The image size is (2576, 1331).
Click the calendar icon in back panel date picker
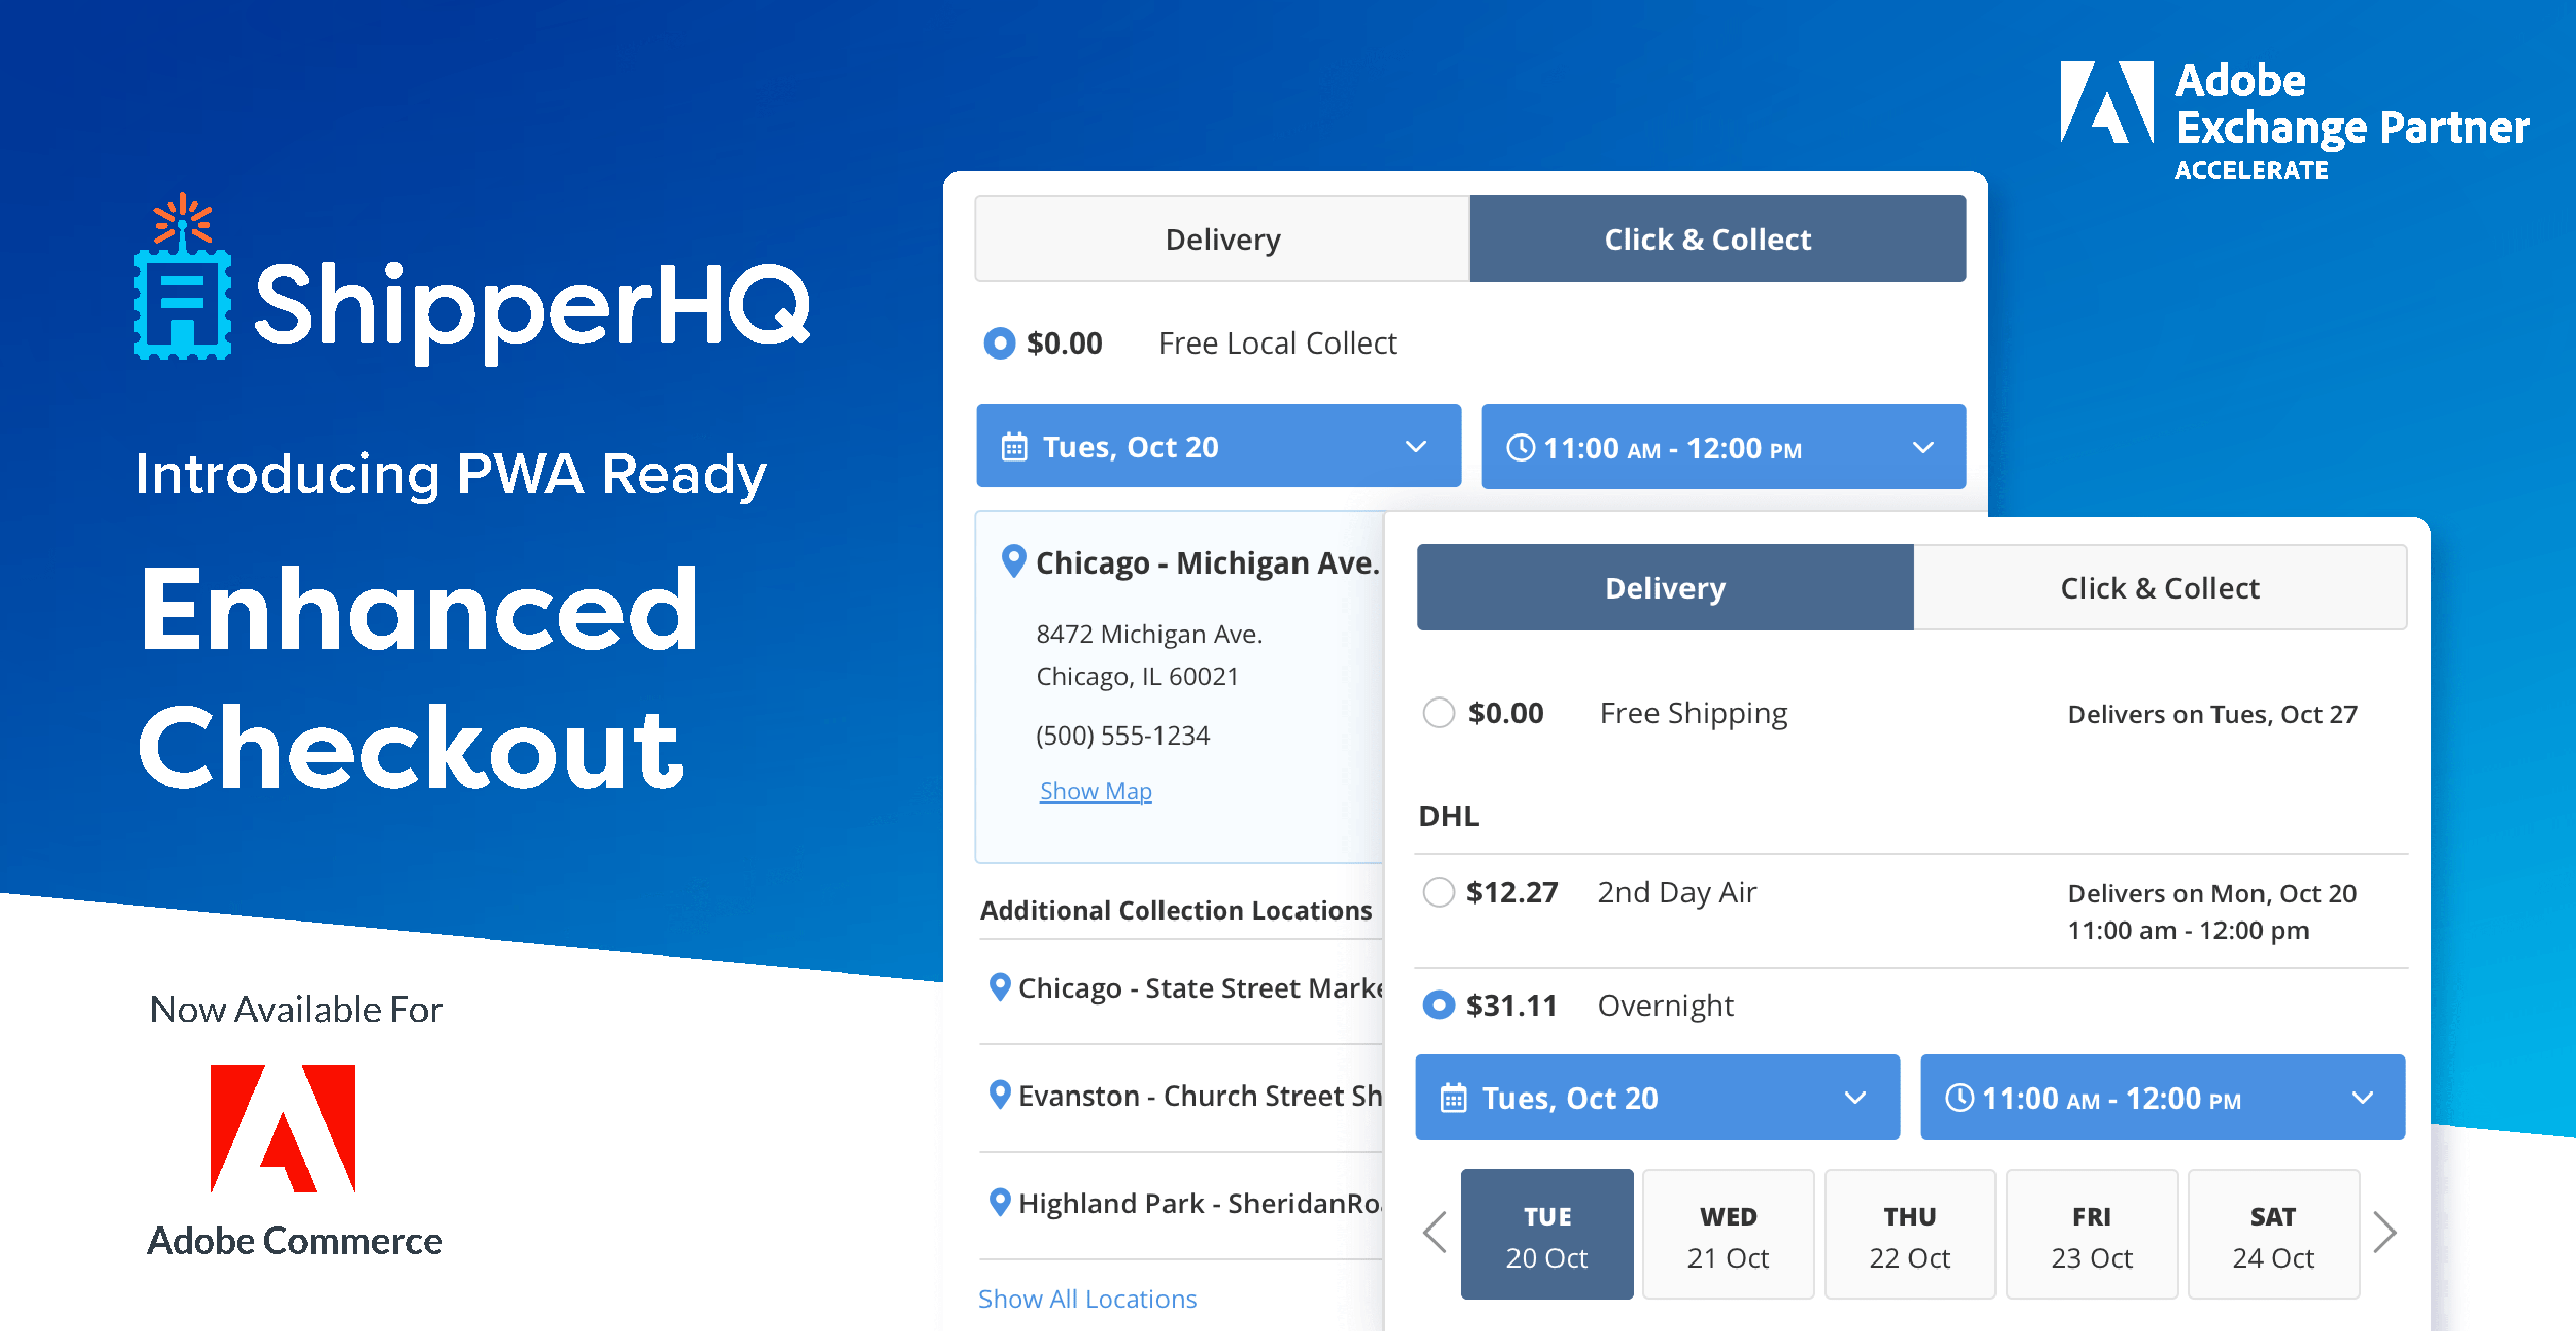click(1014, 446)
